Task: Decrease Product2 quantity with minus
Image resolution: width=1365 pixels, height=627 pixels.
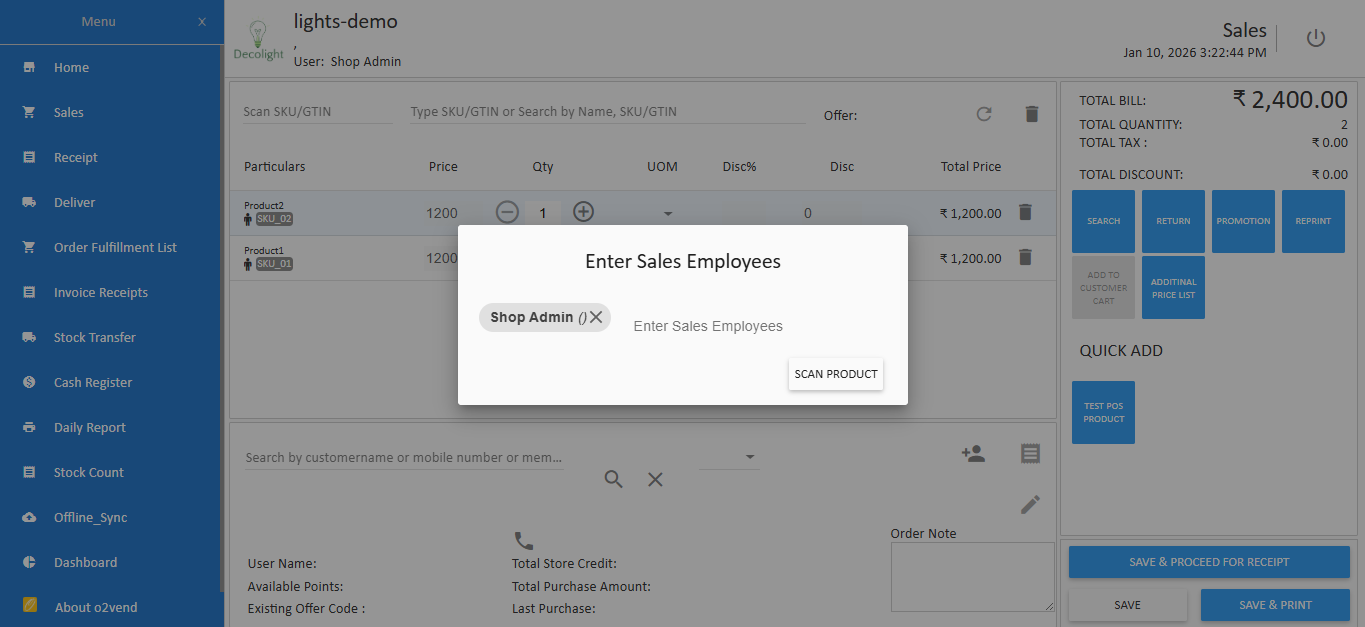Action: (x=507, y=212)
